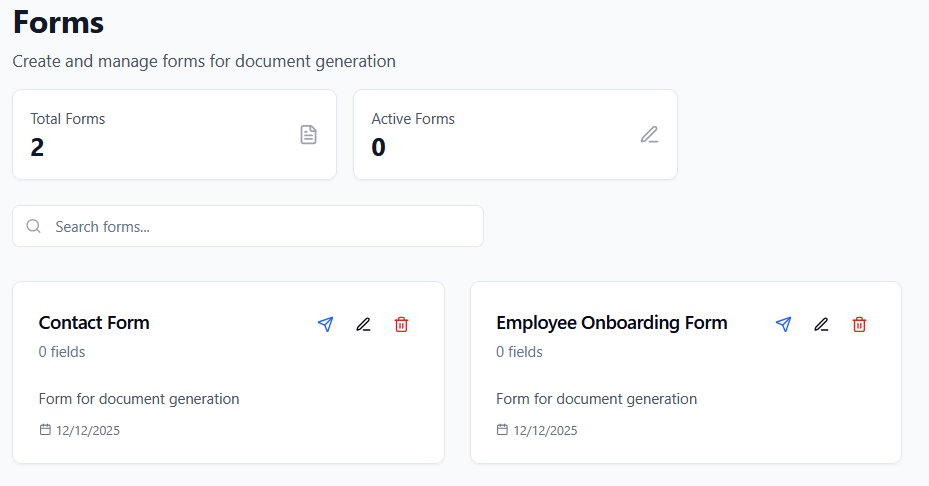Select the Total Forms count of 2

click(x=37, y=148)
